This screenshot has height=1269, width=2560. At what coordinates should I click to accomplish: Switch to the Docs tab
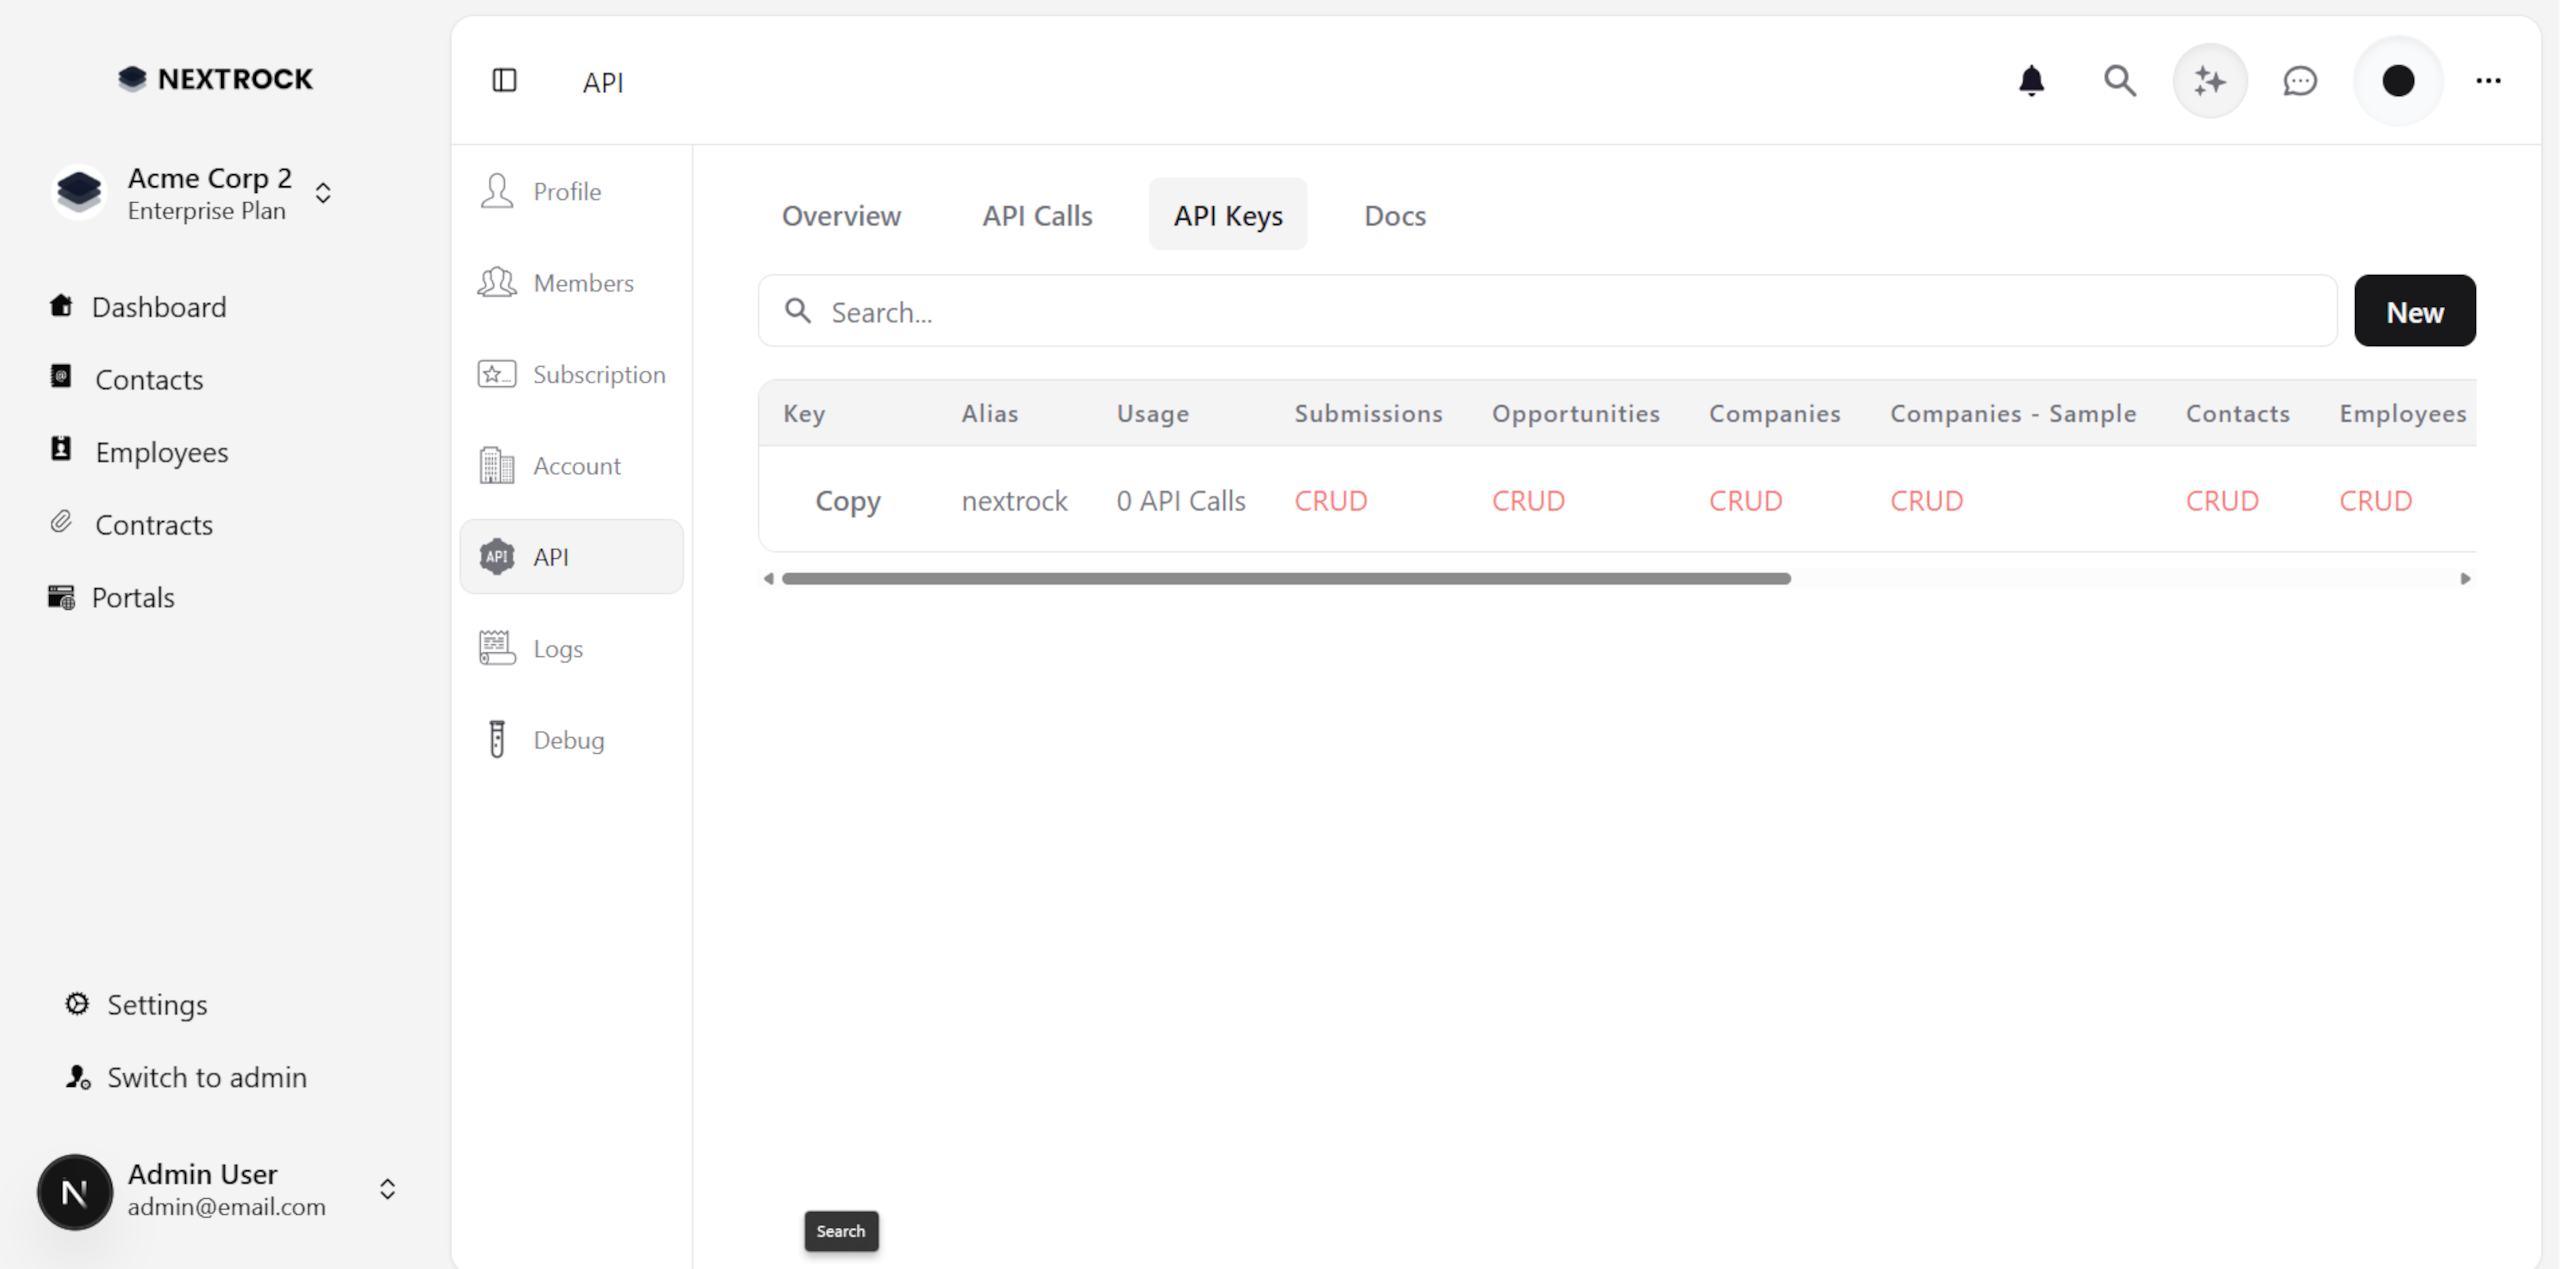click(x=1394, y=215)
